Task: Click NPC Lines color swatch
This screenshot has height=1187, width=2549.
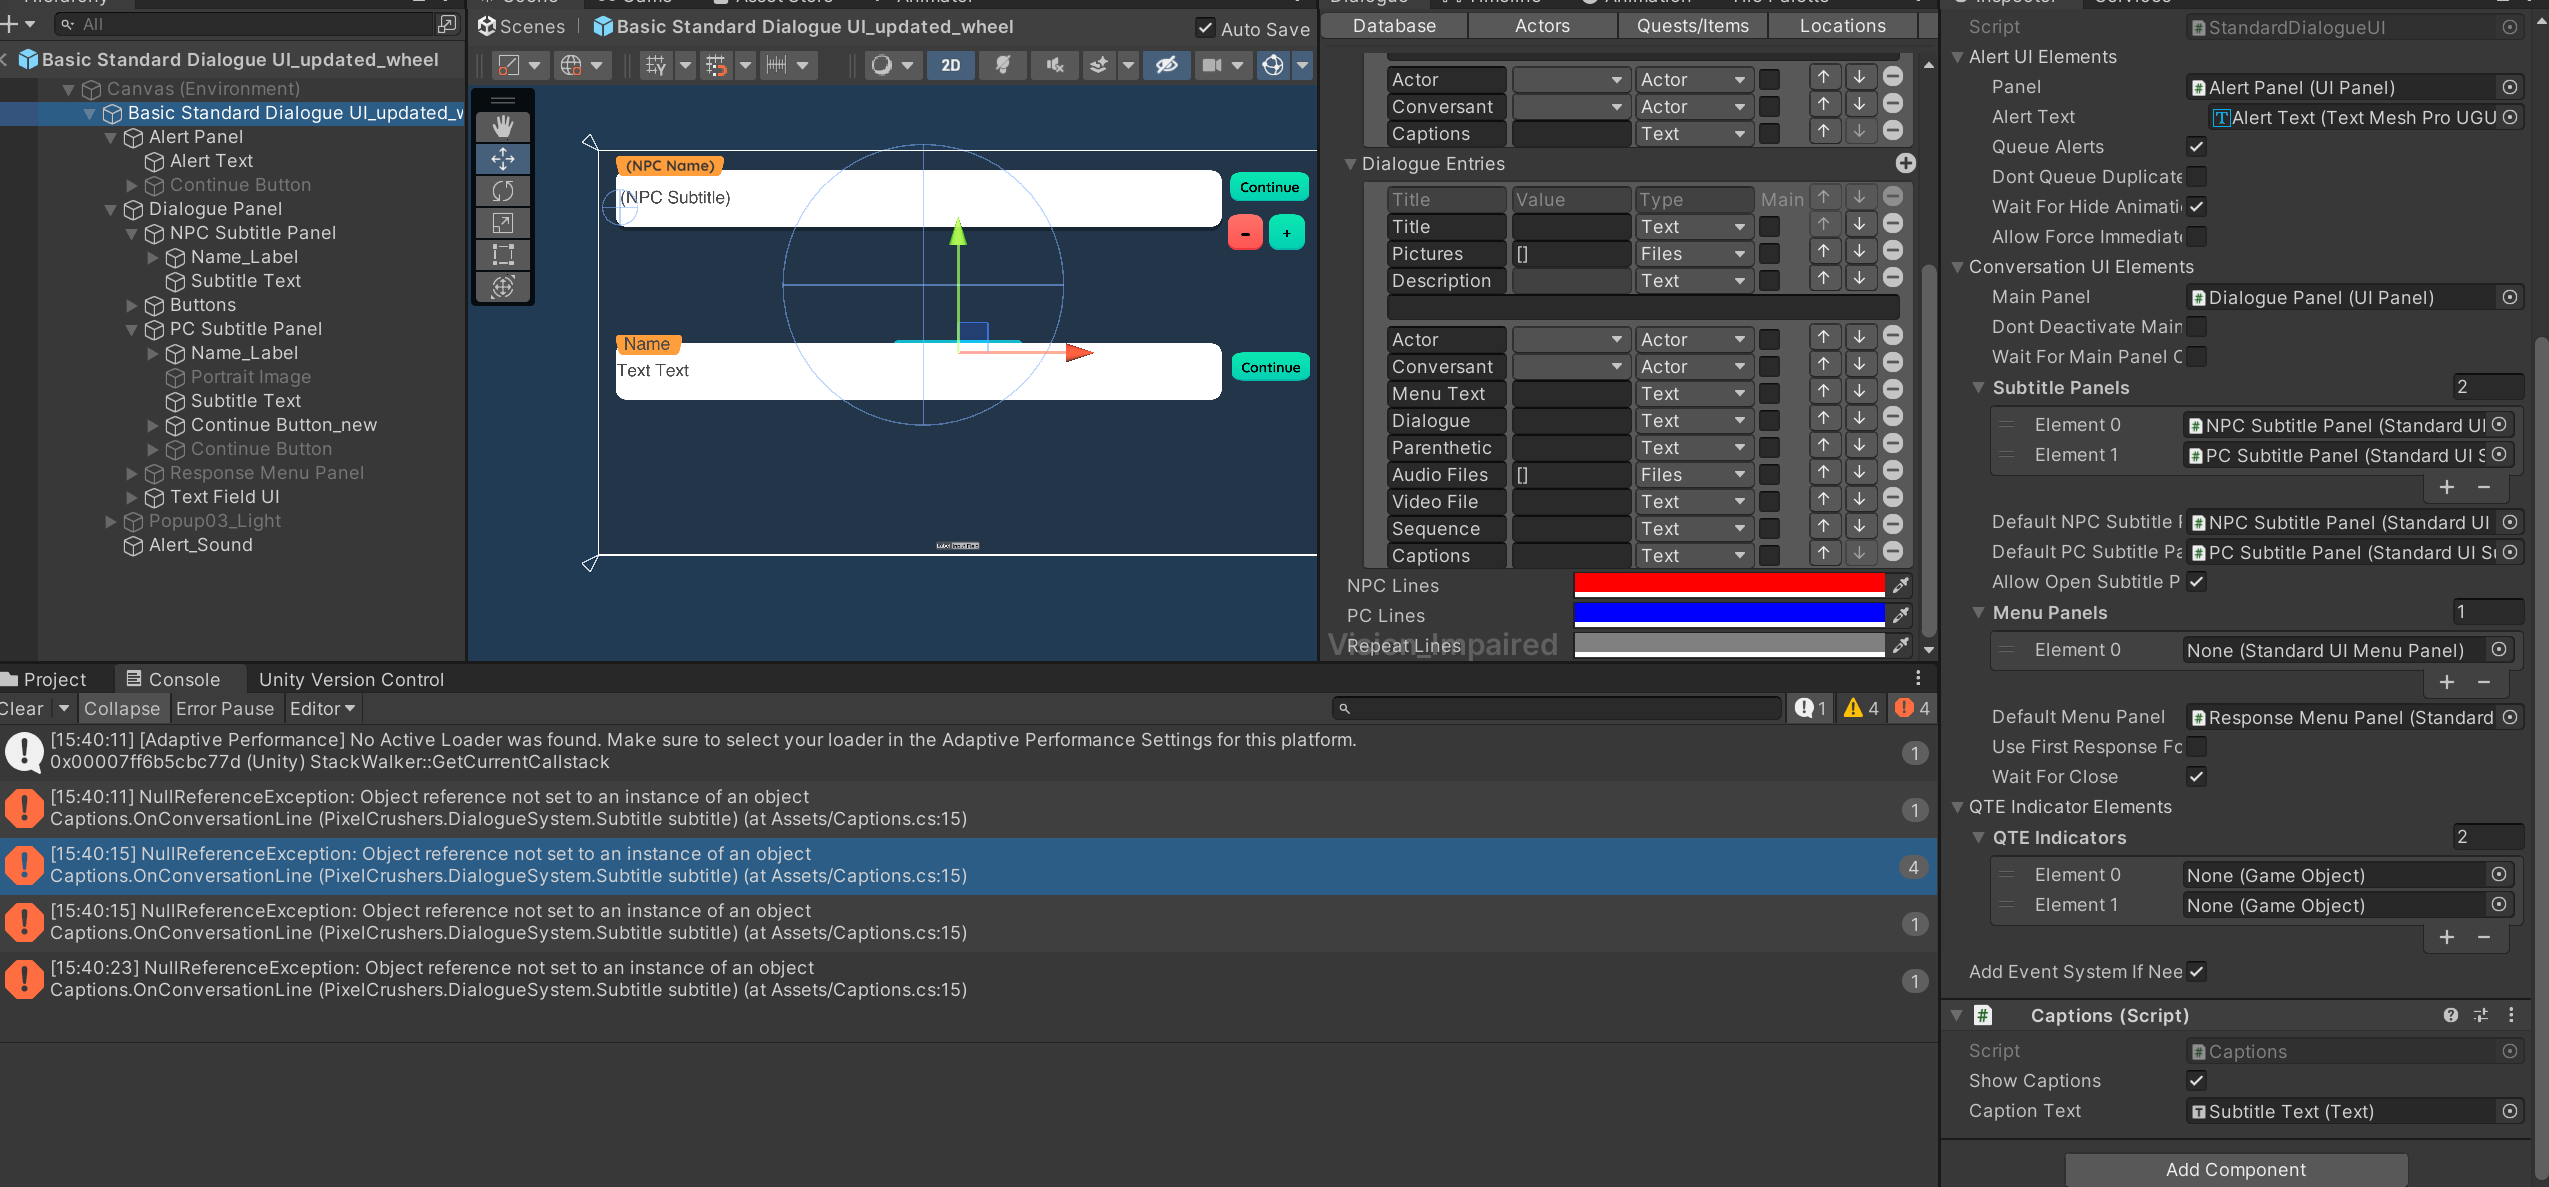Action: coord(1730,585)
